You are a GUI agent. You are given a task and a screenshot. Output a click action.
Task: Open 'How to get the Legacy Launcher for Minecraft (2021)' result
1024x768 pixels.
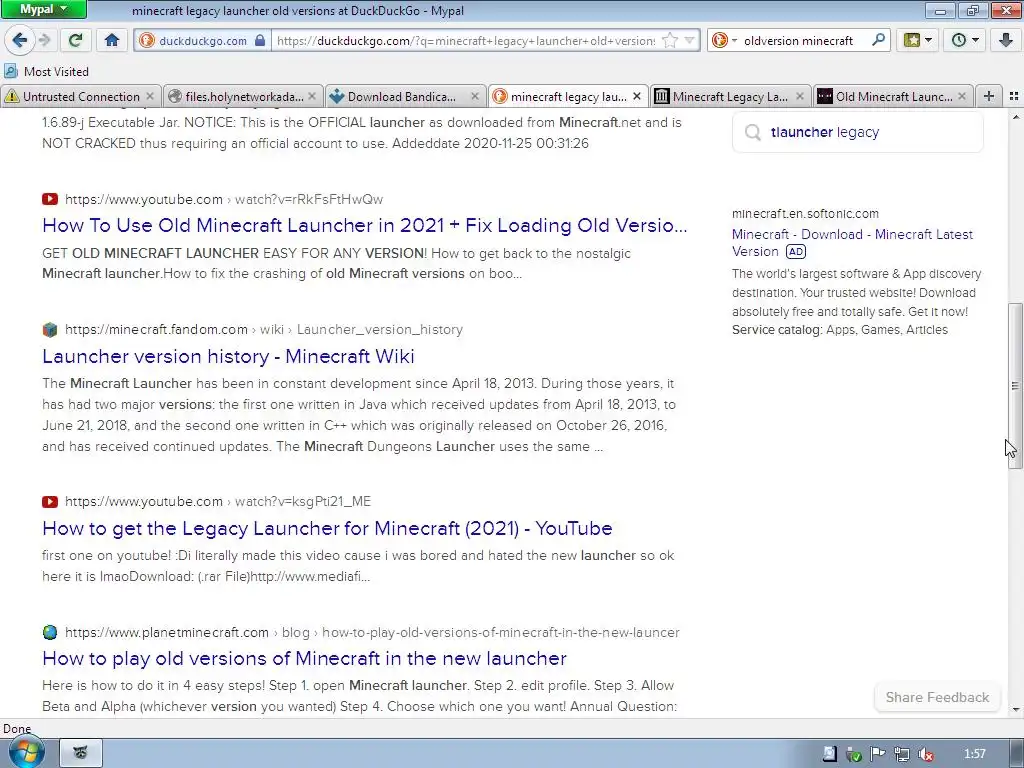tap(327, 528)
